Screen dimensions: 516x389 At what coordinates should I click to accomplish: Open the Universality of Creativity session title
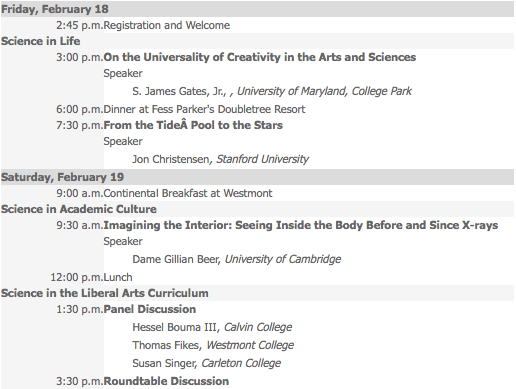[260, 57]
